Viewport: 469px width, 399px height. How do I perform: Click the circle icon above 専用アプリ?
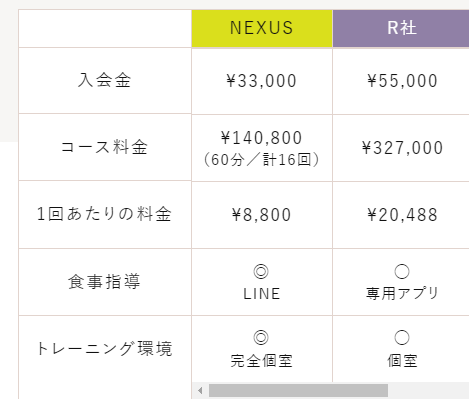tap(402, 271)
